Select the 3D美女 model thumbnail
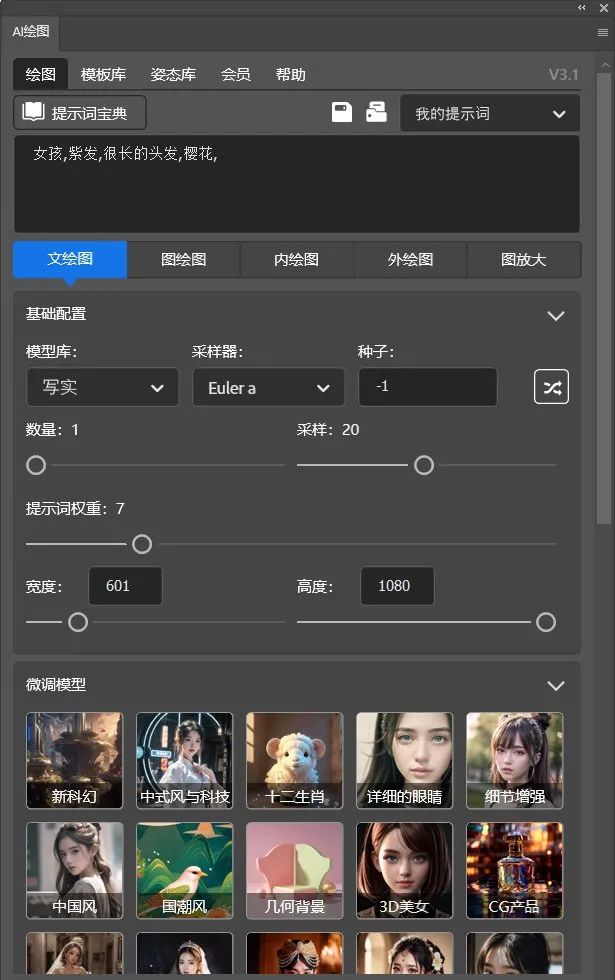 404,871
